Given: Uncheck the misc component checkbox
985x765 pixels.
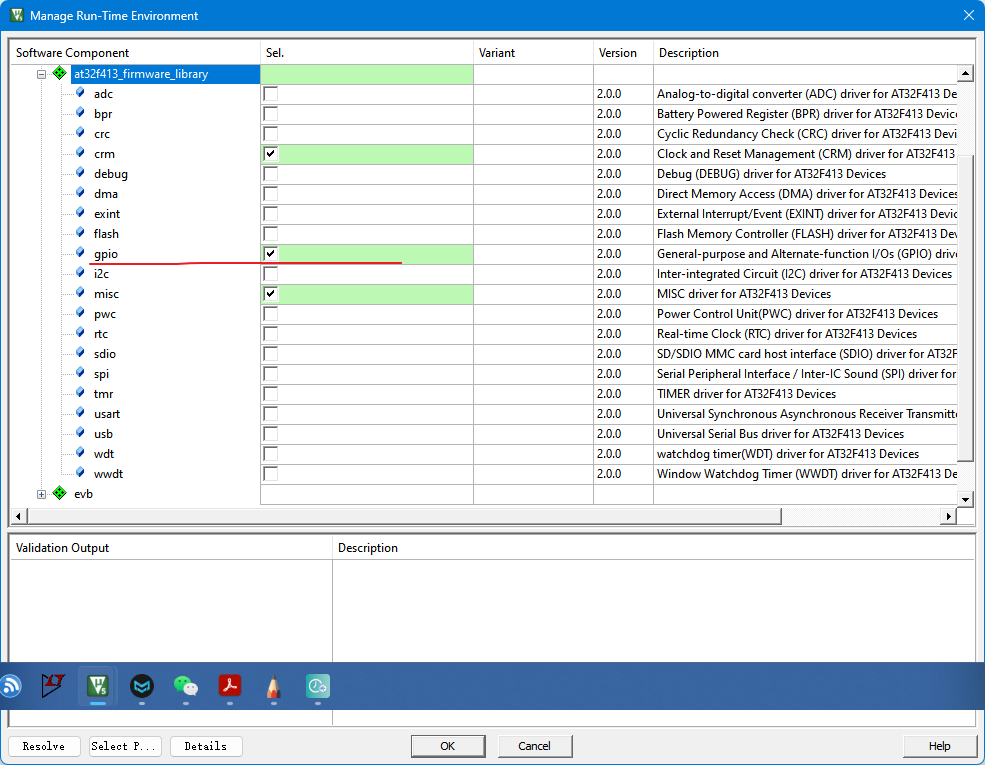Looking at the screenshot, I should pos(271,294).
